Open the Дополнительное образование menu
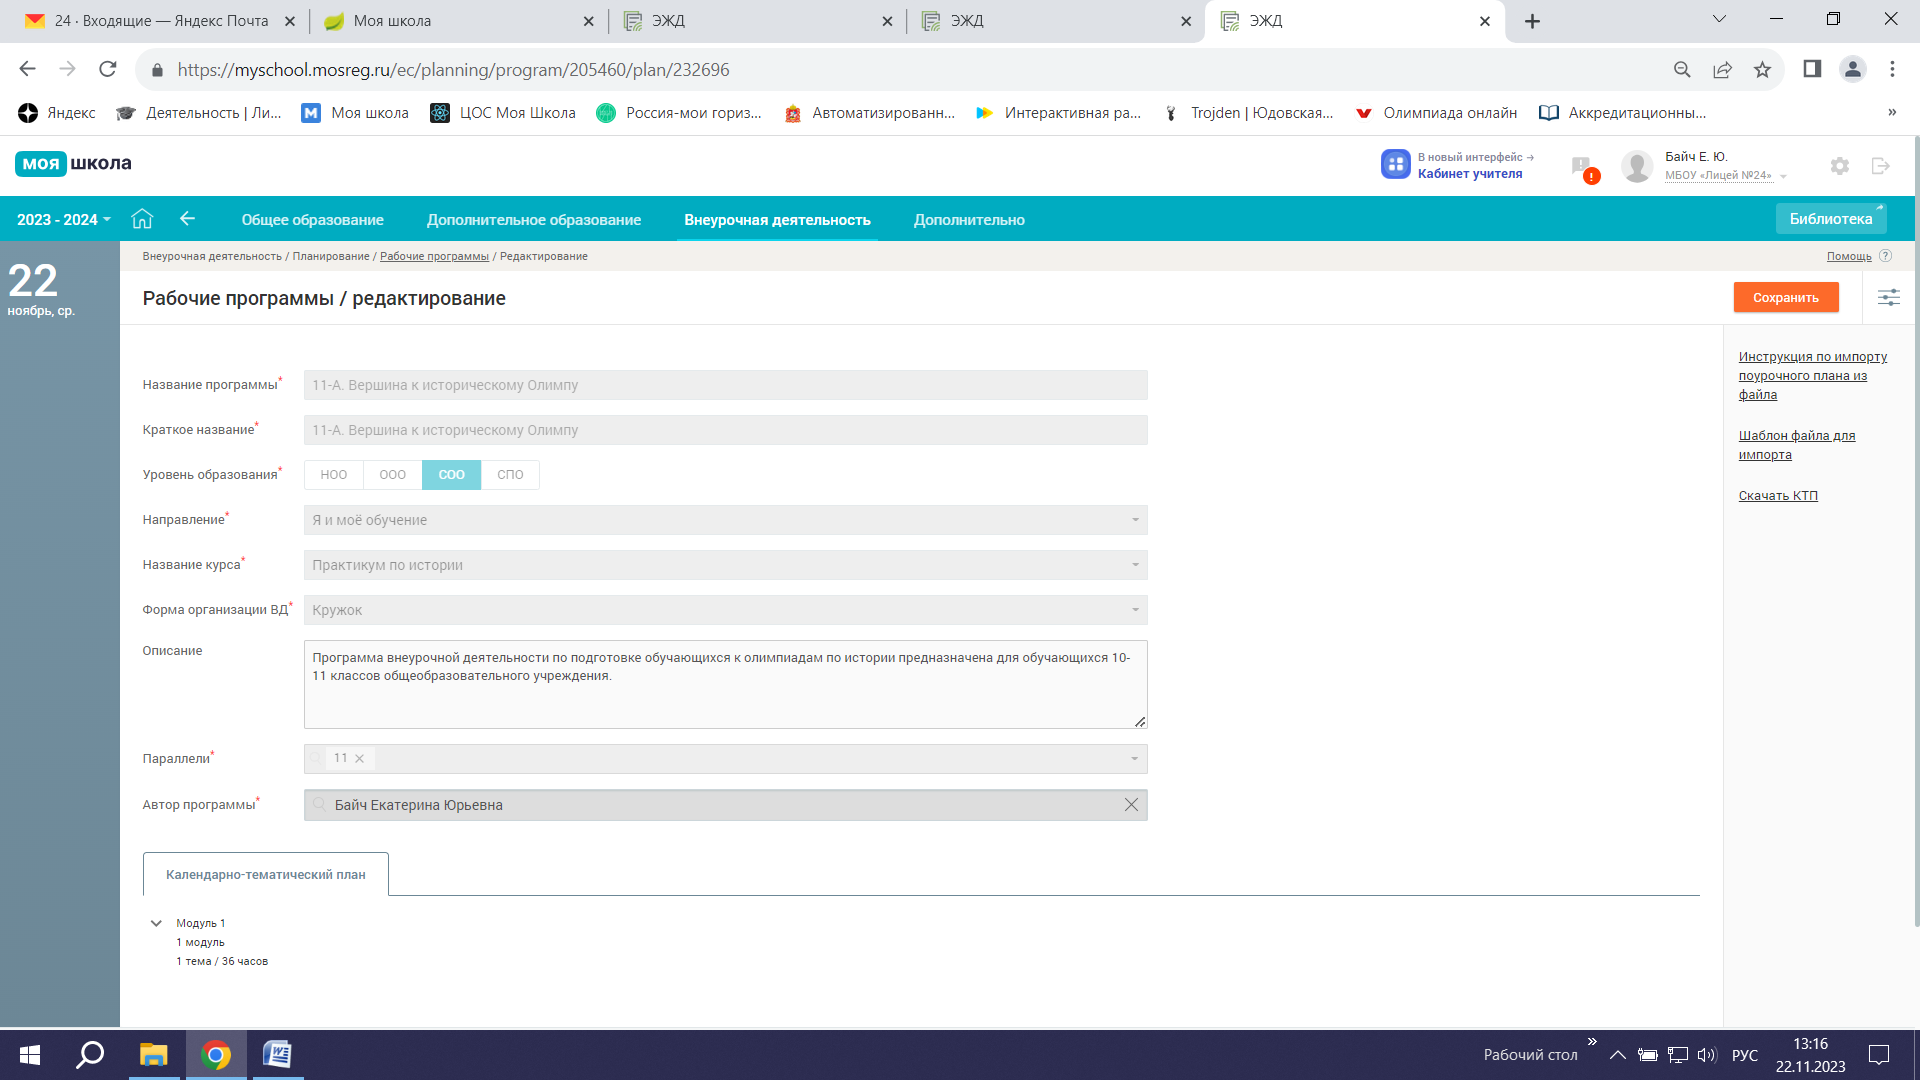Viewport: 1920px width, 1080px height. (534, 220)
